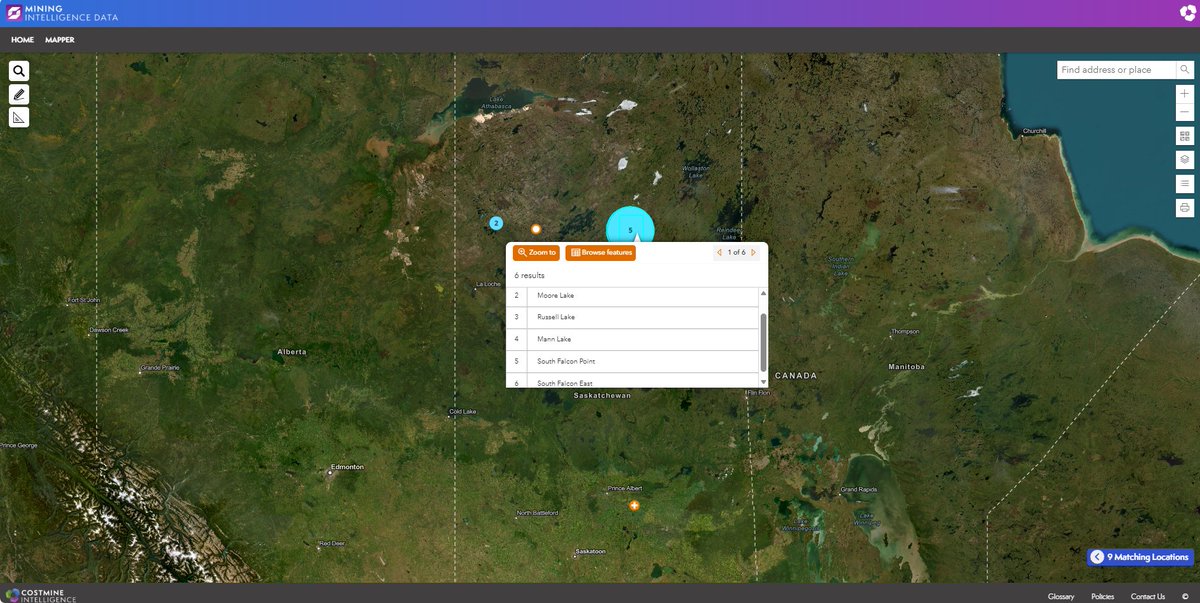
Task: Open the basemap gallery grid icon
Action: [x=1185, y=136]
